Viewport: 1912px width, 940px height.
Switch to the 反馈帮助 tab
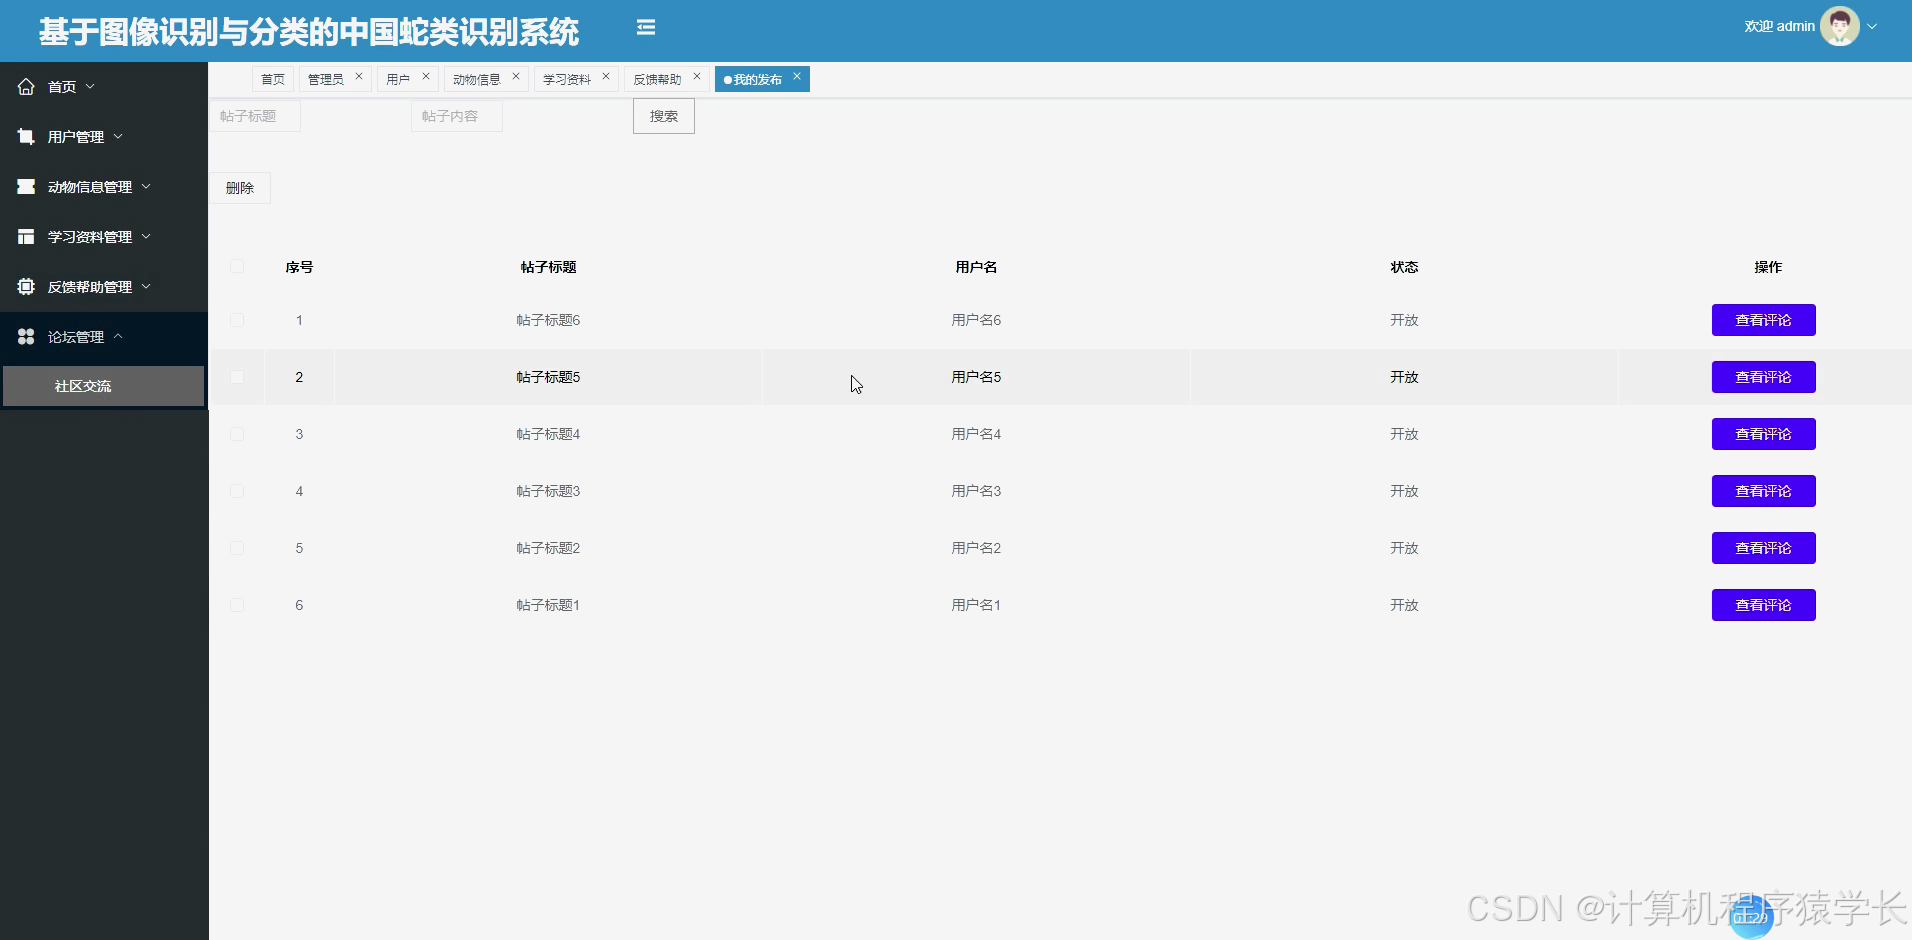point(658,77)
